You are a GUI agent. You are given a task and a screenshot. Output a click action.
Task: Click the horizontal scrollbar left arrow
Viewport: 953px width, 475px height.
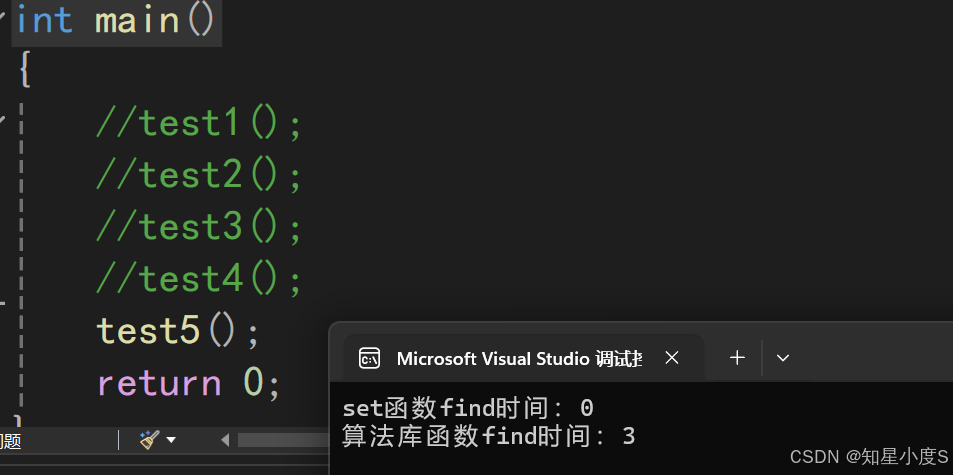coord(225,440)
